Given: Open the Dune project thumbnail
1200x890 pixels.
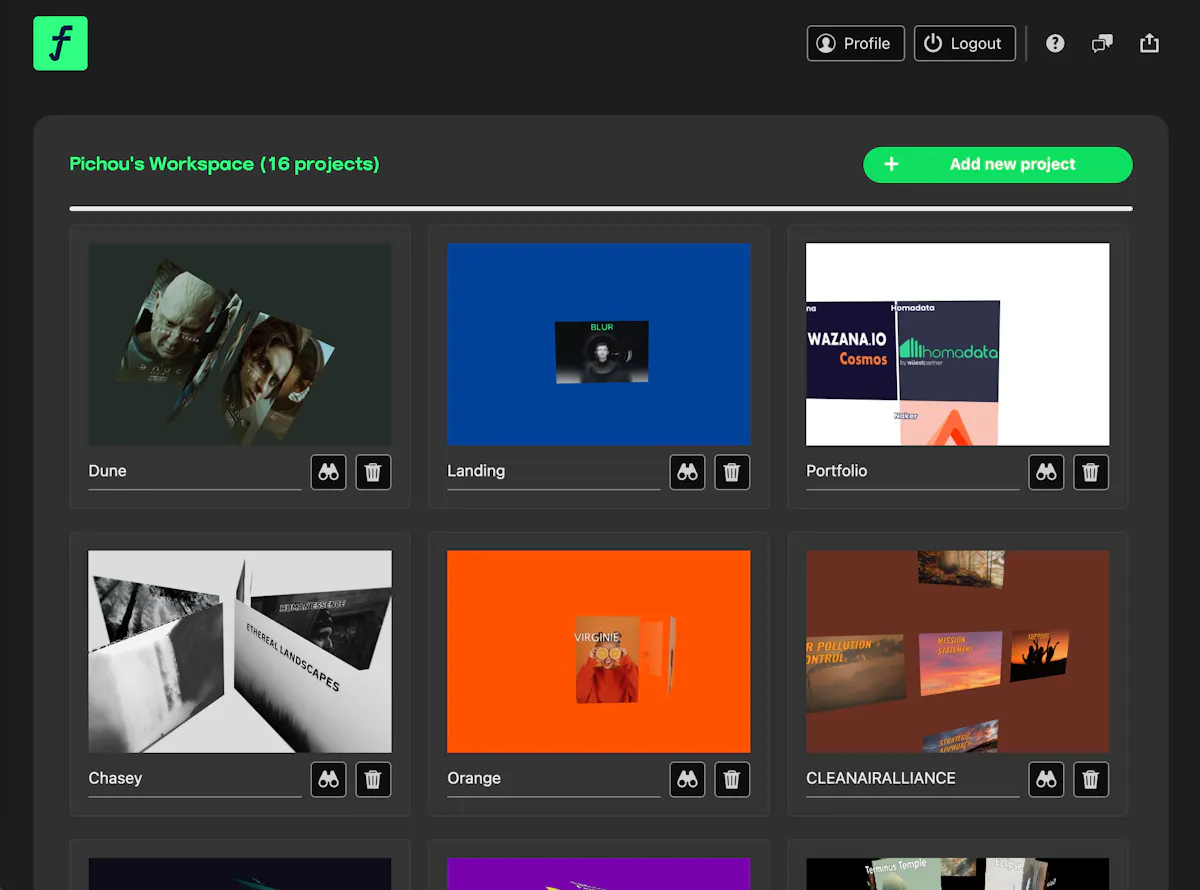Looking at the screenshot, I should [240, 344].
